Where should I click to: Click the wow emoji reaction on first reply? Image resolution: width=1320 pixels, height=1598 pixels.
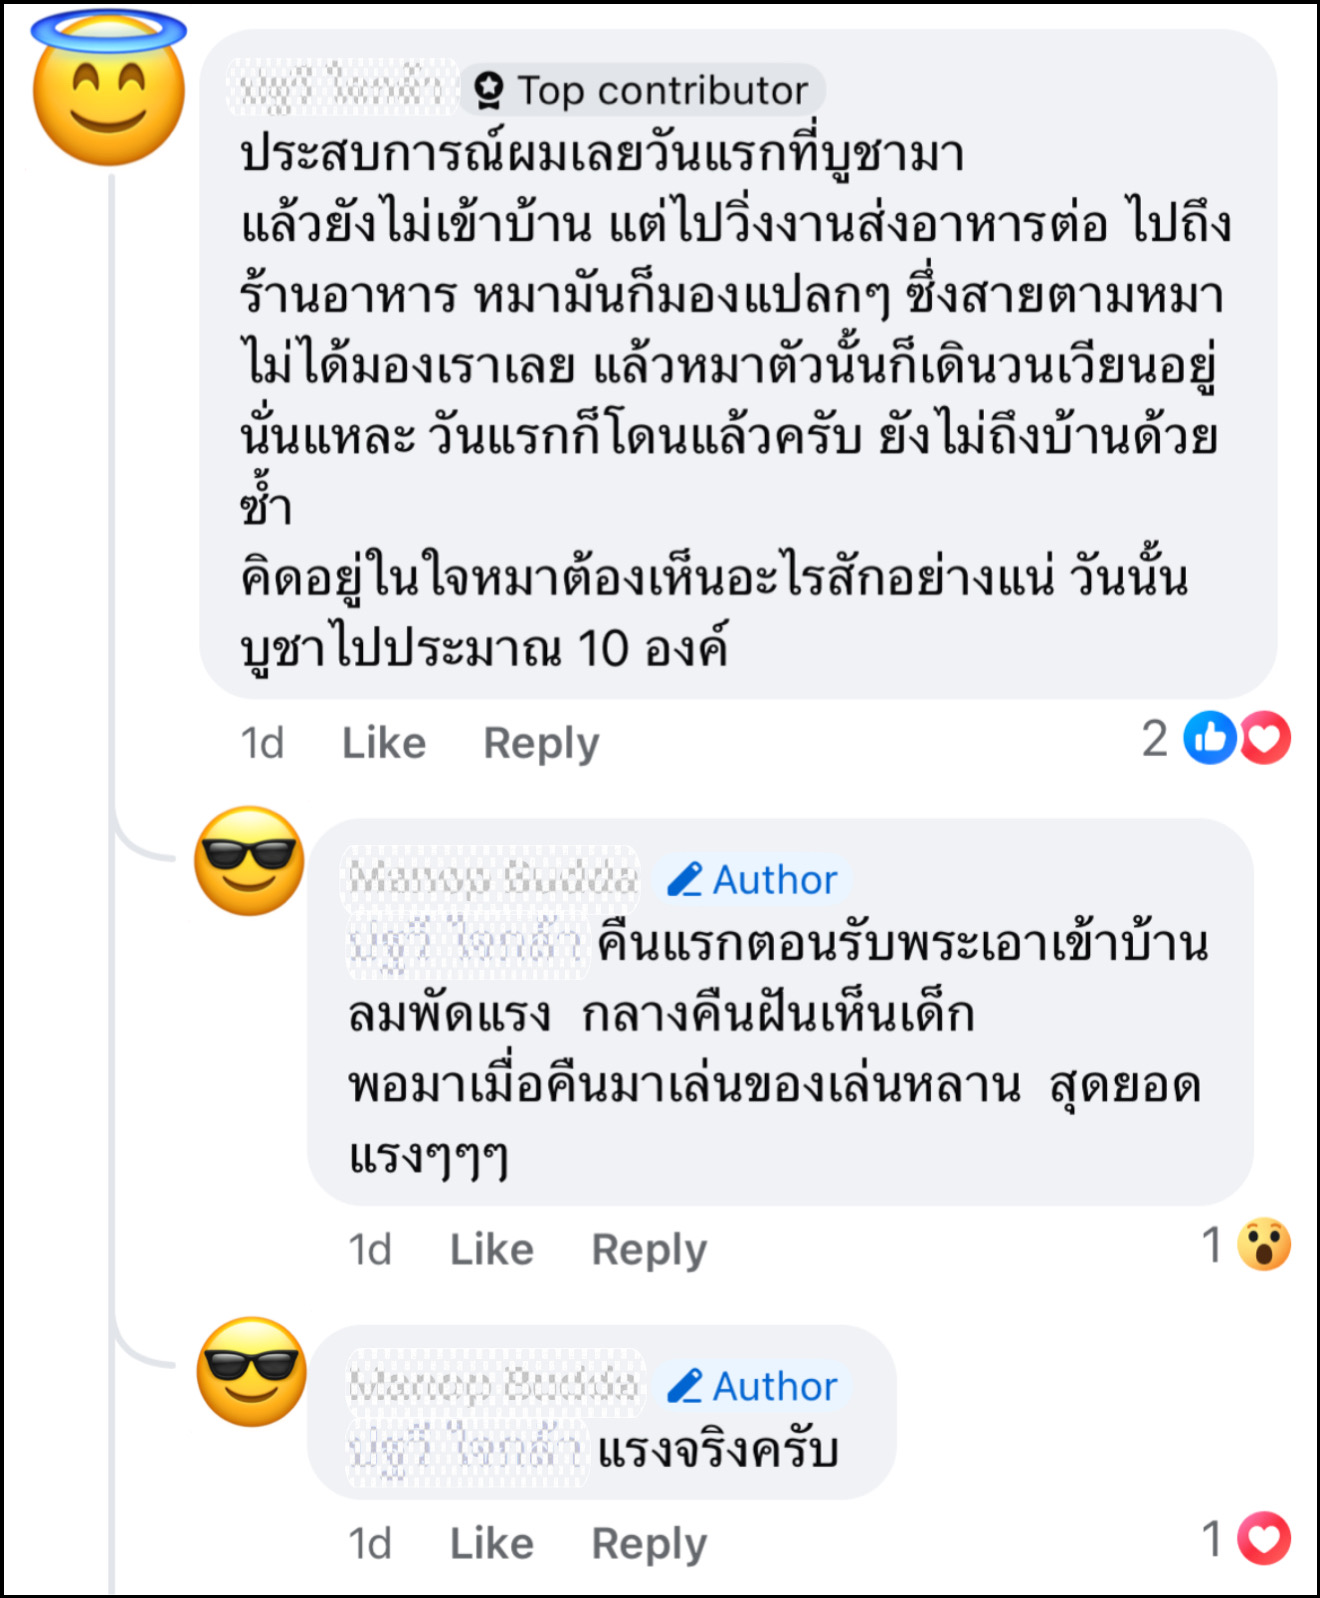pos(1264,1245)
